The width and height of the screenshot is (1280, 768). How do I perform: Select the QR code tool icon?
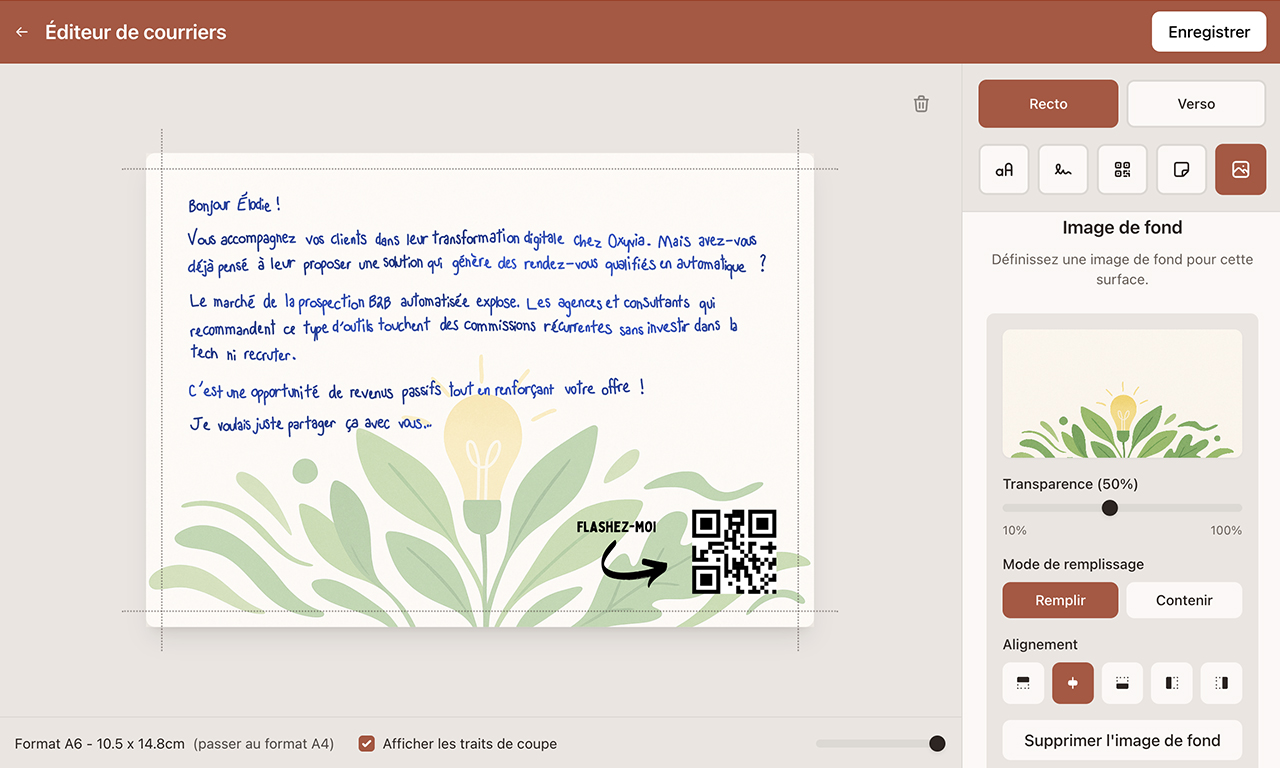click(x=1122, y=169)
